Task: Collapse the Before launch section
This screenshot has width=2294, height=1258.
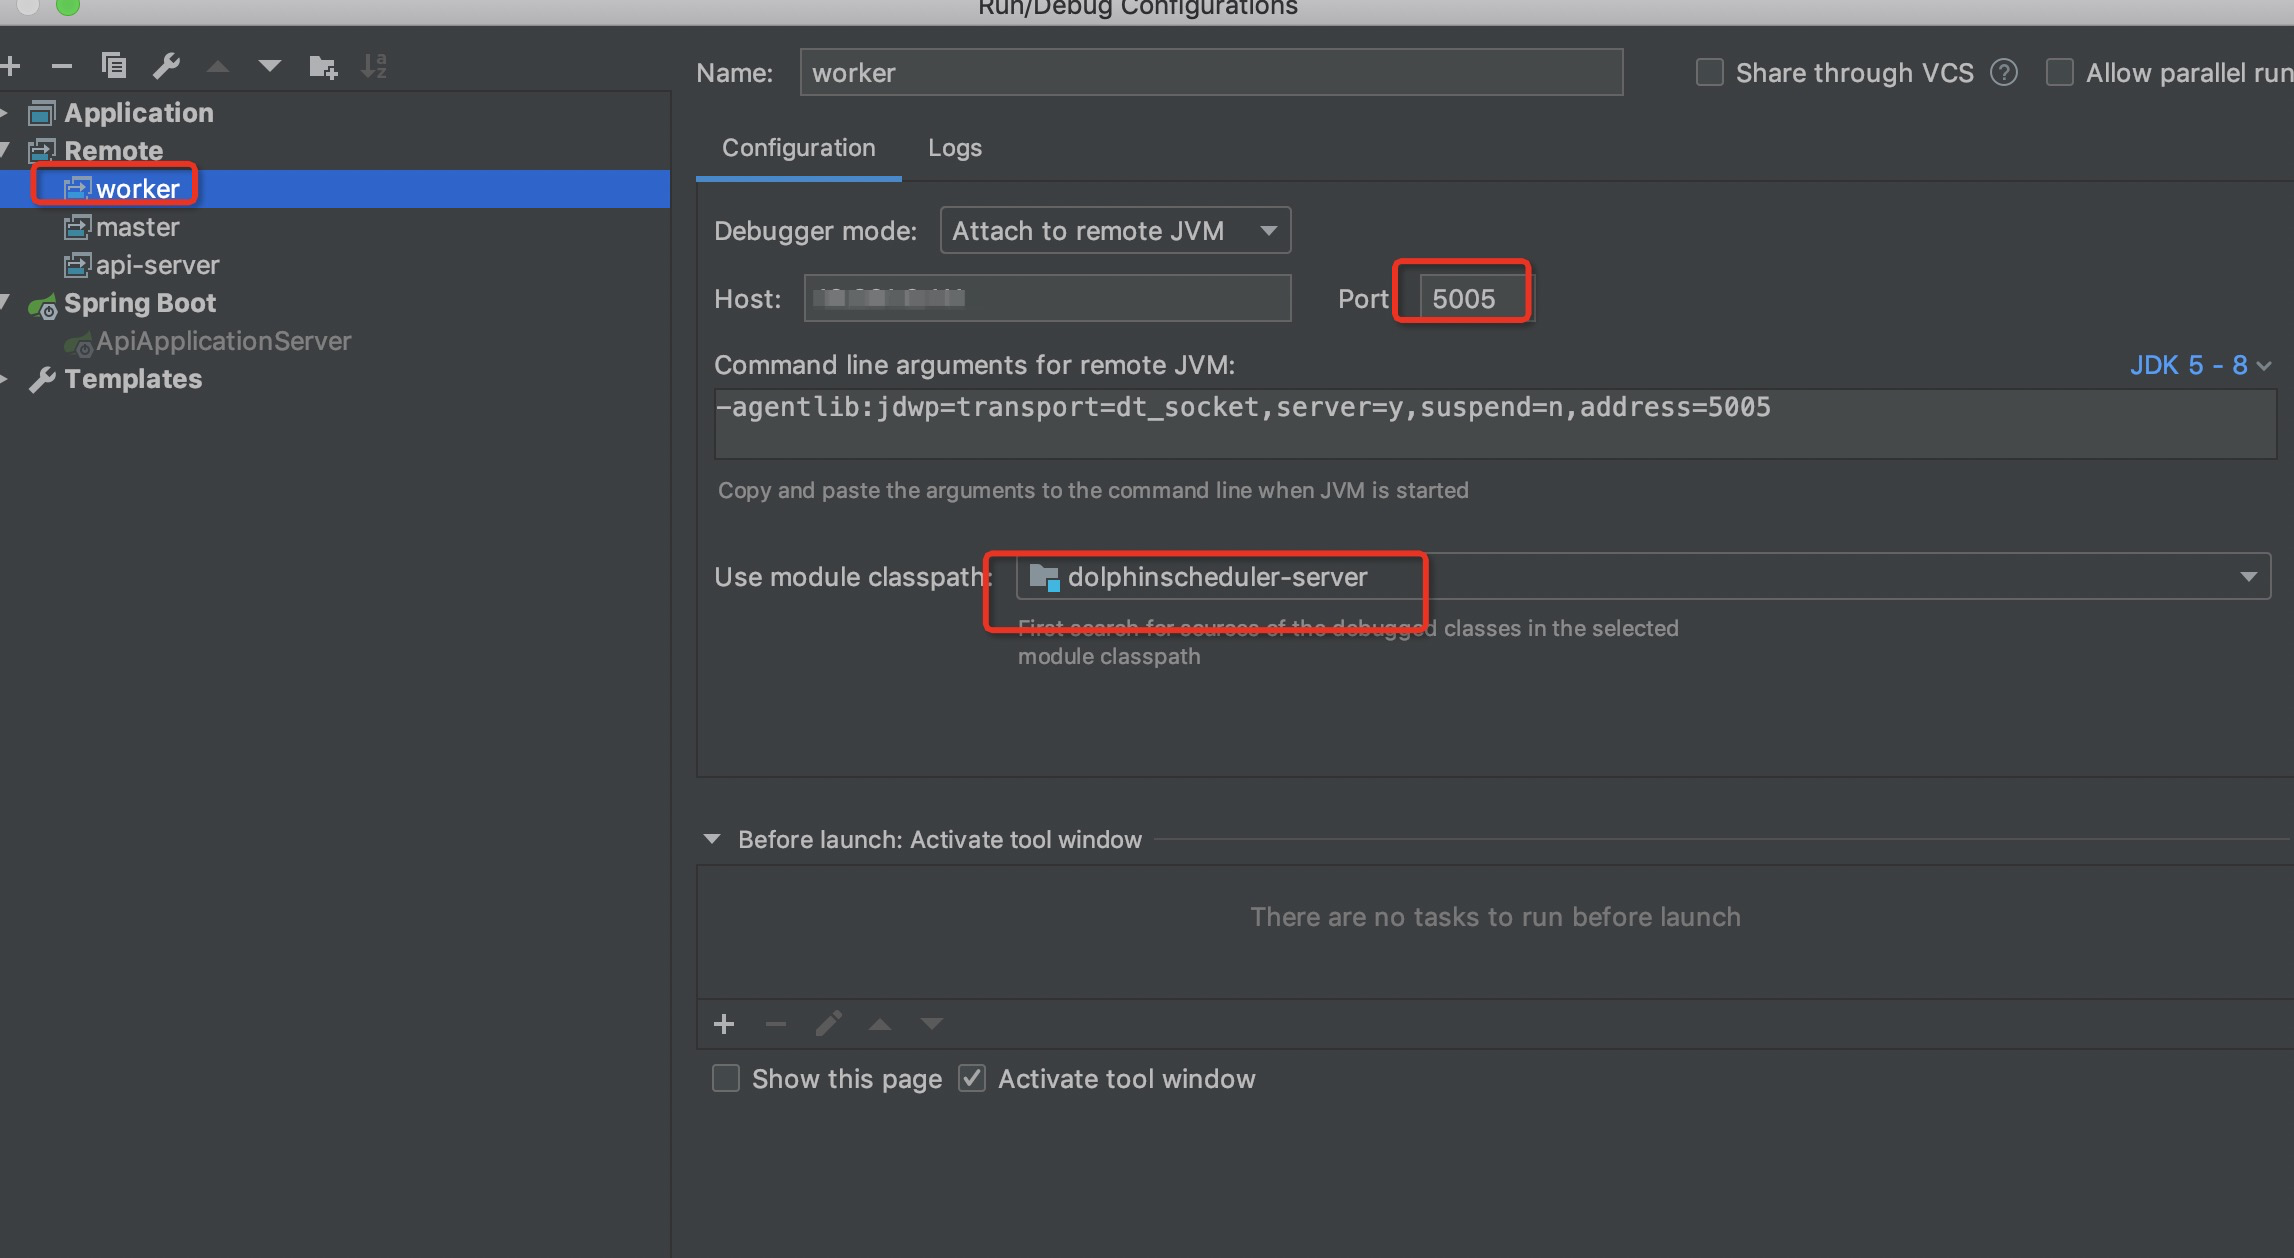Action: point(712,839)
